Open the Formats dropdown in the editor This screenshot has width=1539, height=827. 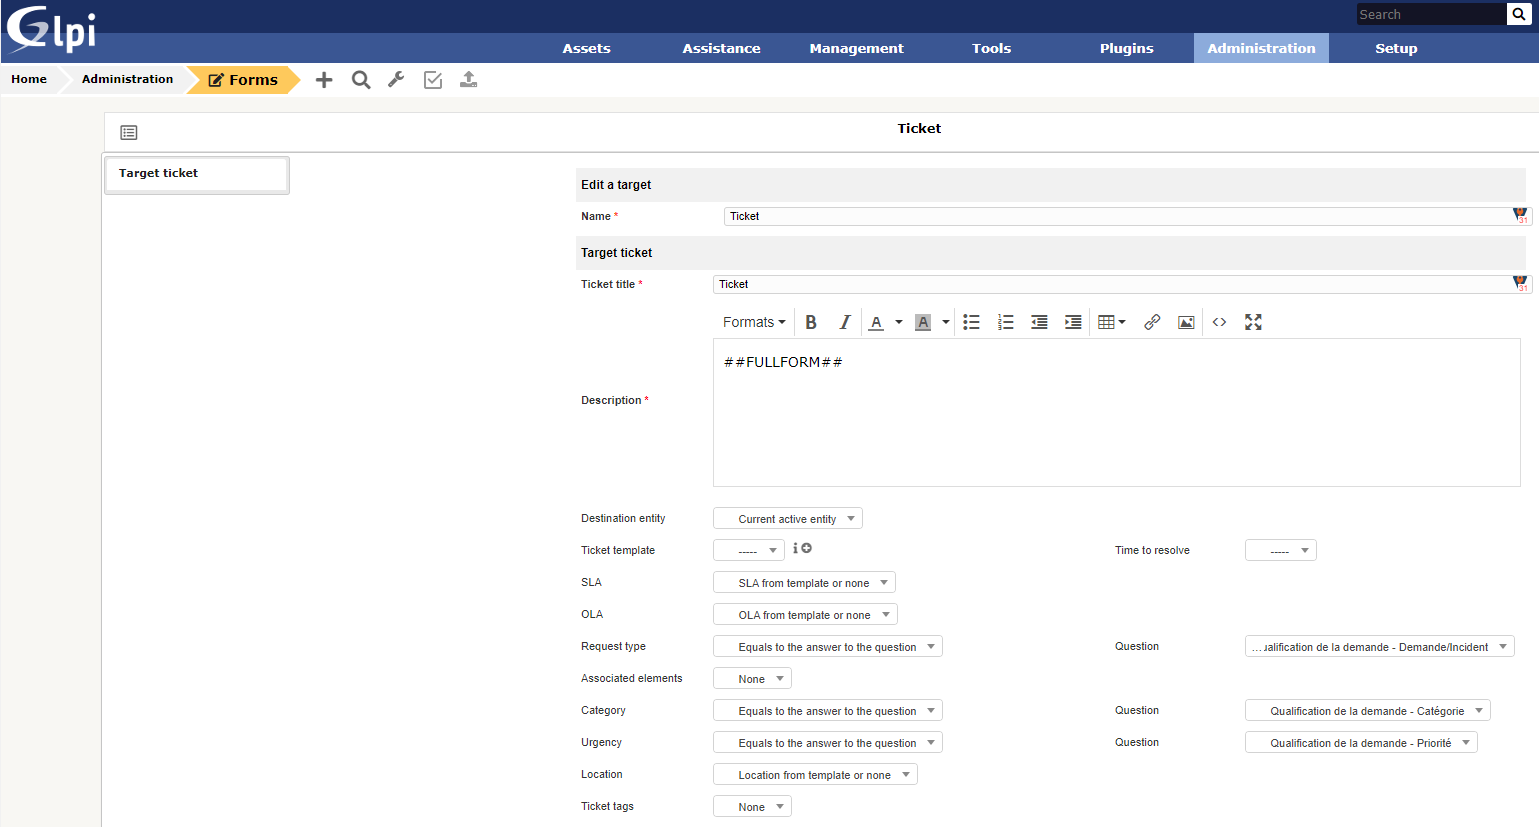coord(753,322)
